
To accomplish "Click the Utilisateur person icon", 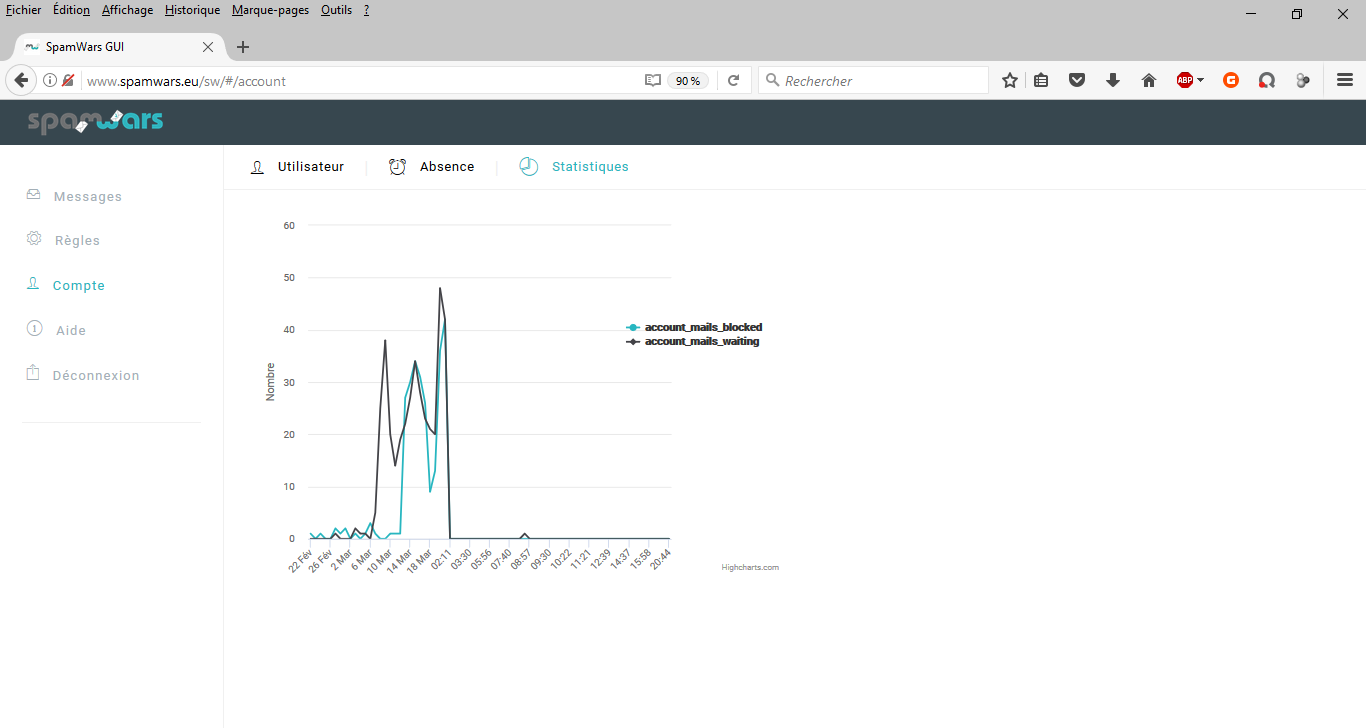I will pos(258,167).
